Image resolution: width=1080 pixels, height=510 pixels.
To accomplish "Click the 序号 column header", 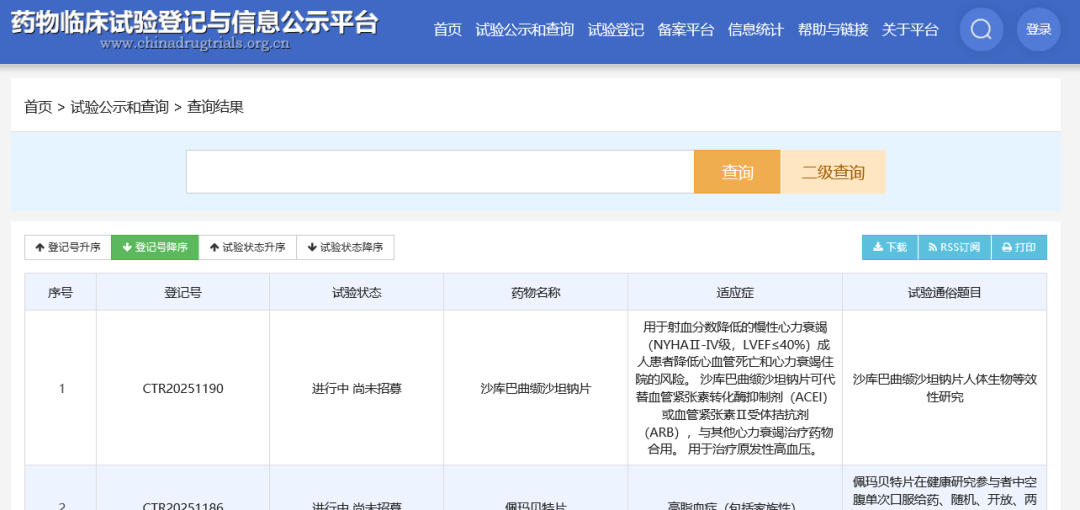I will (x=61, y=292).
